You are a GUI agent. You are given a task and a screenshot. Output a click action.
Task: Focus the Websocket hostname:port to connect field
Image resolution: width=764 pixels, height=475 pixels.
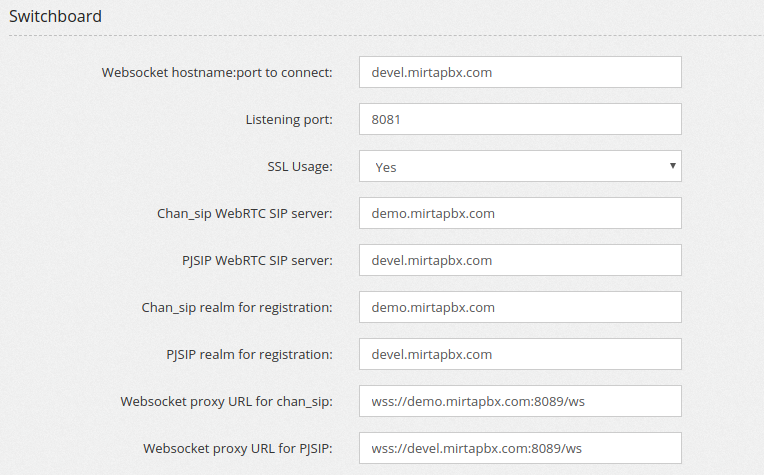tap(520, 72)
